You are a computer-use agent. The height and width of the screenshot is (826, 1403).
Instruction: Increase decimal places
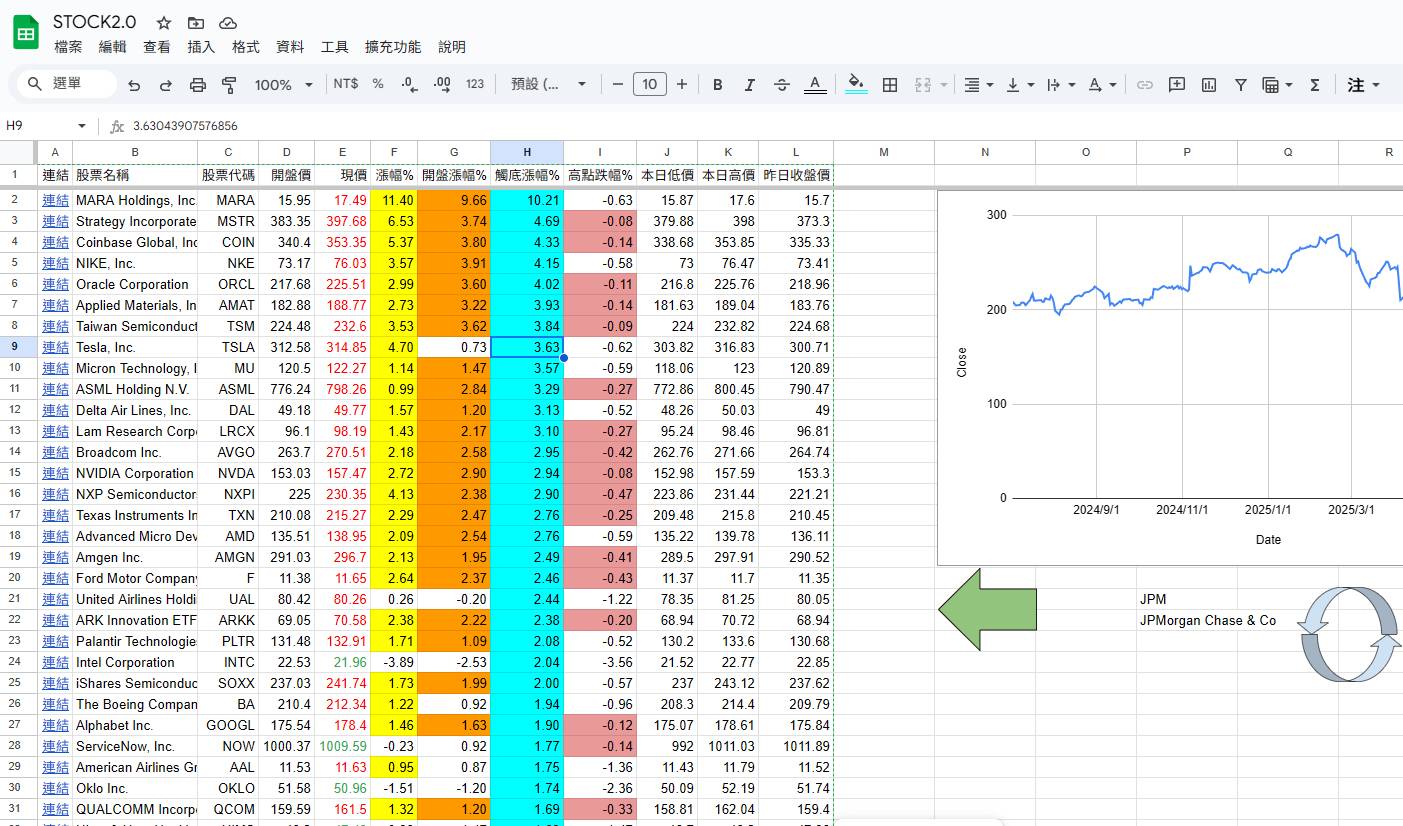click(442, 85)
